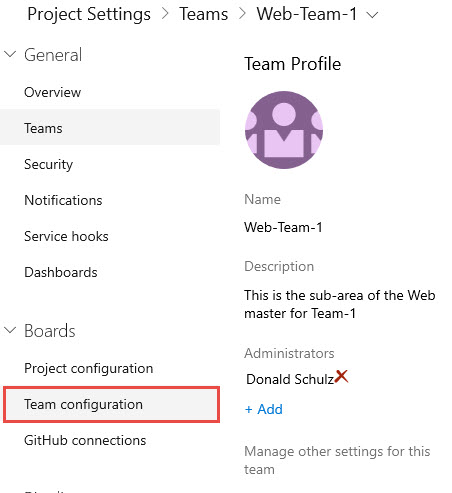Open Project configuration under Boards

[88, 368]
